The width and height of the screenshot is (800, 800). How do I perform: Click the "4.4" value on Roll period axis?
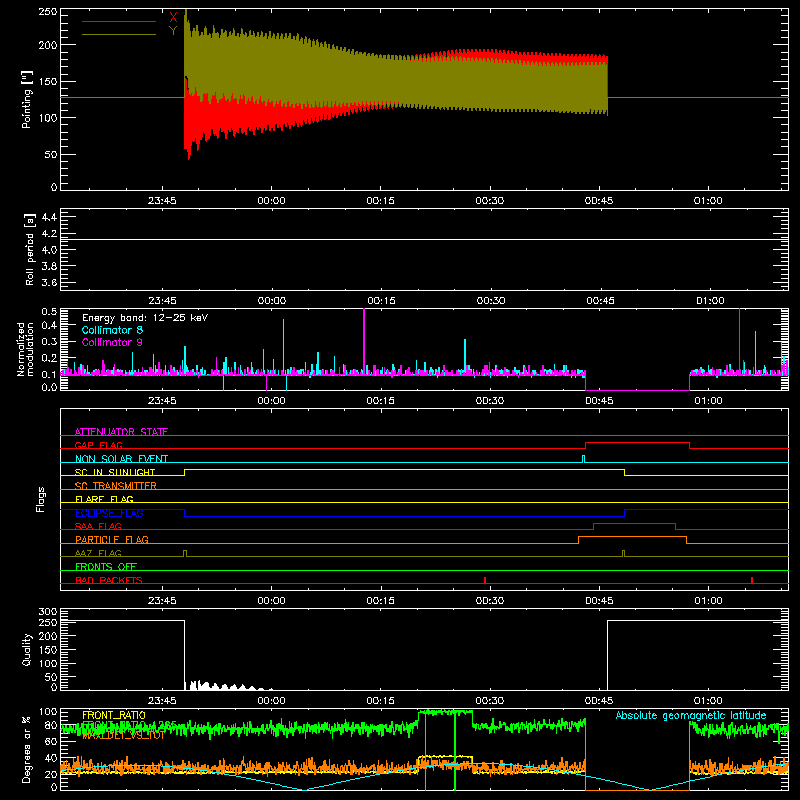click(49, 217)
